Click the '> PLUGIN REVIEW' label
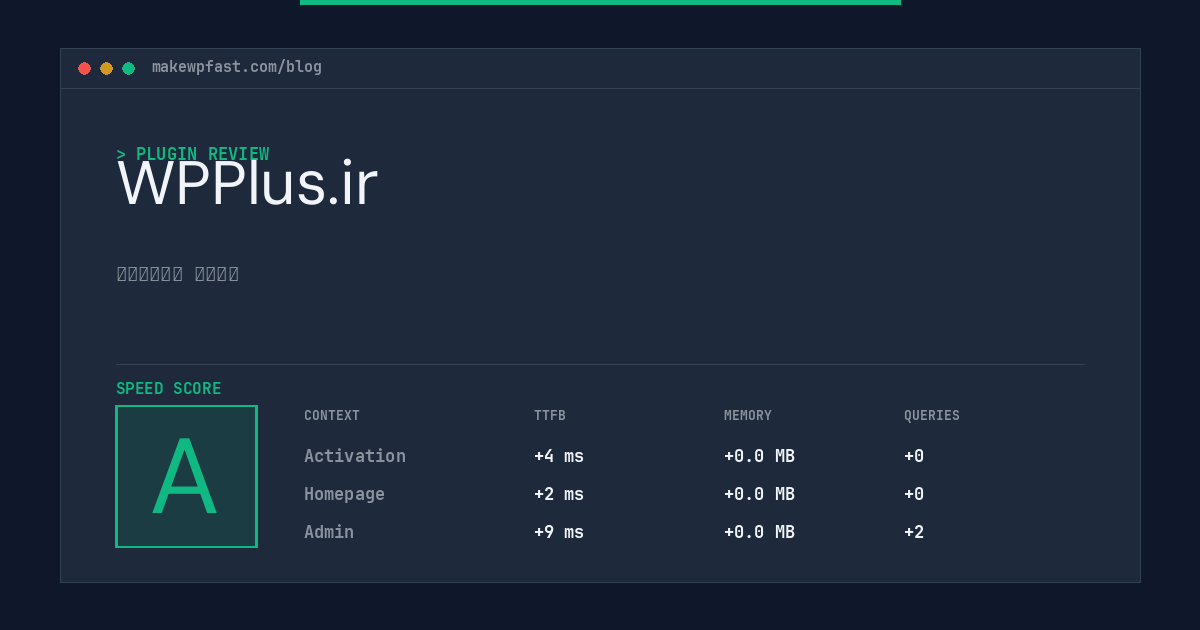The width and height of the screenshot is (1200, 630). (193, 154)
